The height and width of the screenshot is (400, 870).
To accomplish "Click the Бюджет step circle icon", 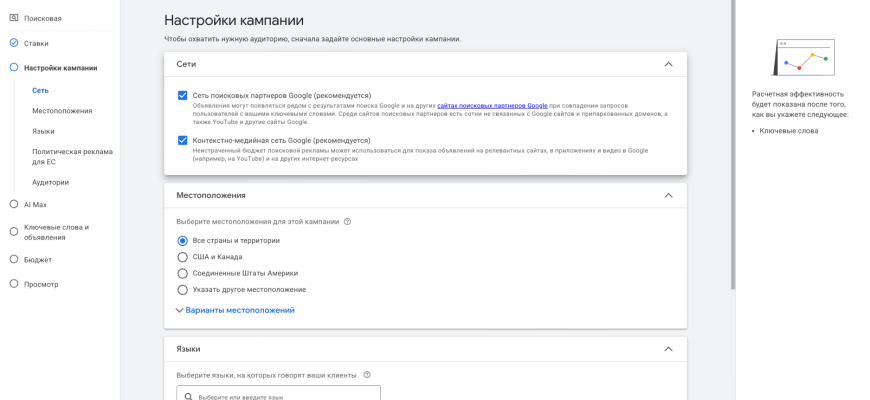I will pos(14,259).
